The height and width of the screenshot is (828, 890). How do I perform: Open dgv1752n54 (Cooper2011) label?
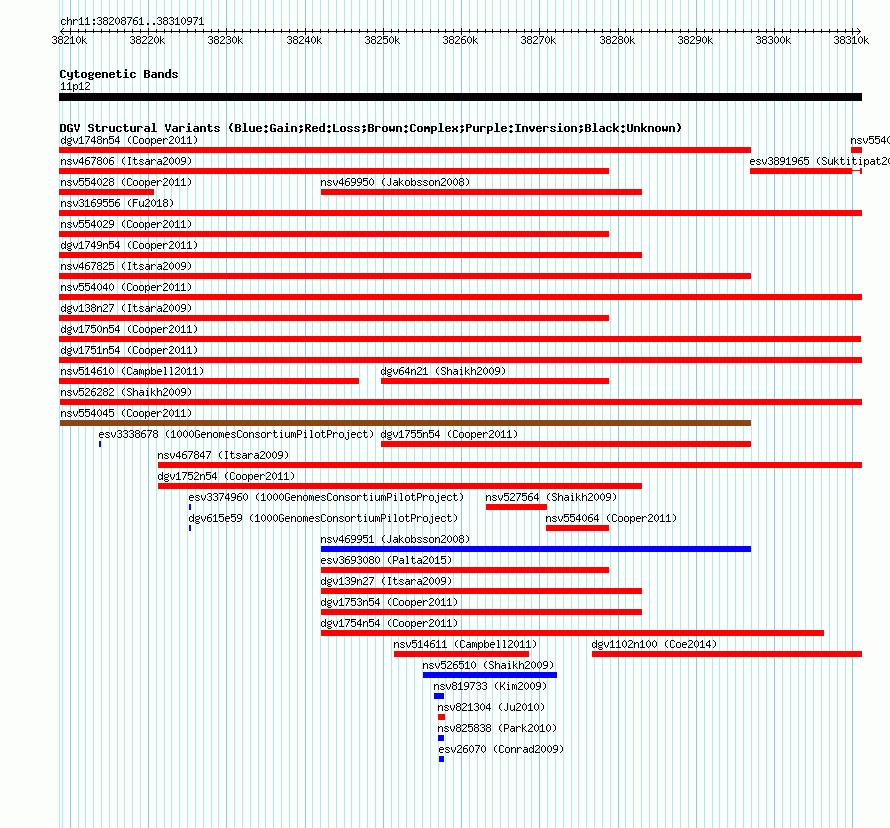point(226,476)
